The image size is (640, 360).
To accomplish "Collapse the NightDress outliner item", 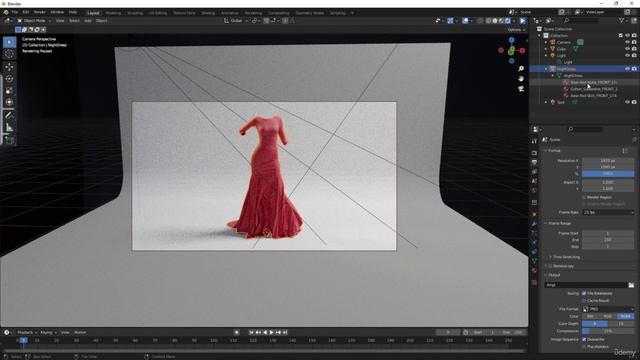I will (546, 69).
